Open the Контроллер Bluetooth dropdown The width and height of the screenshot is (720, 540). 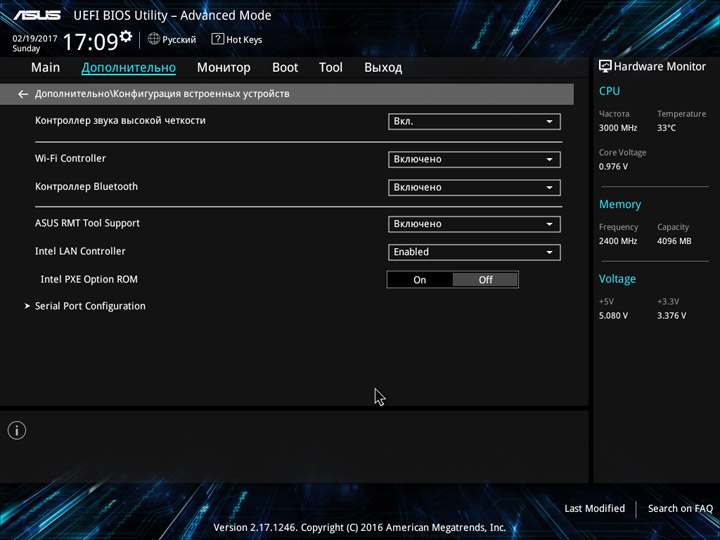[474, 187]
